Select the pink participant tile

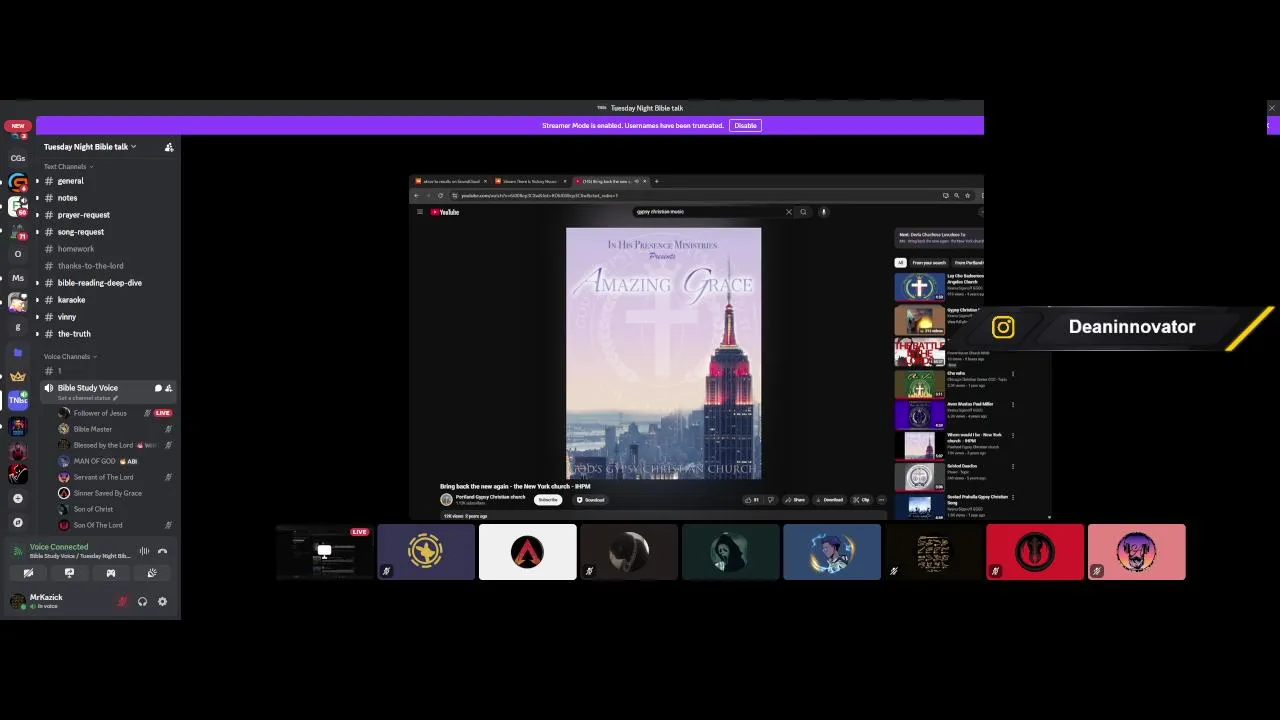[1136, 552]
